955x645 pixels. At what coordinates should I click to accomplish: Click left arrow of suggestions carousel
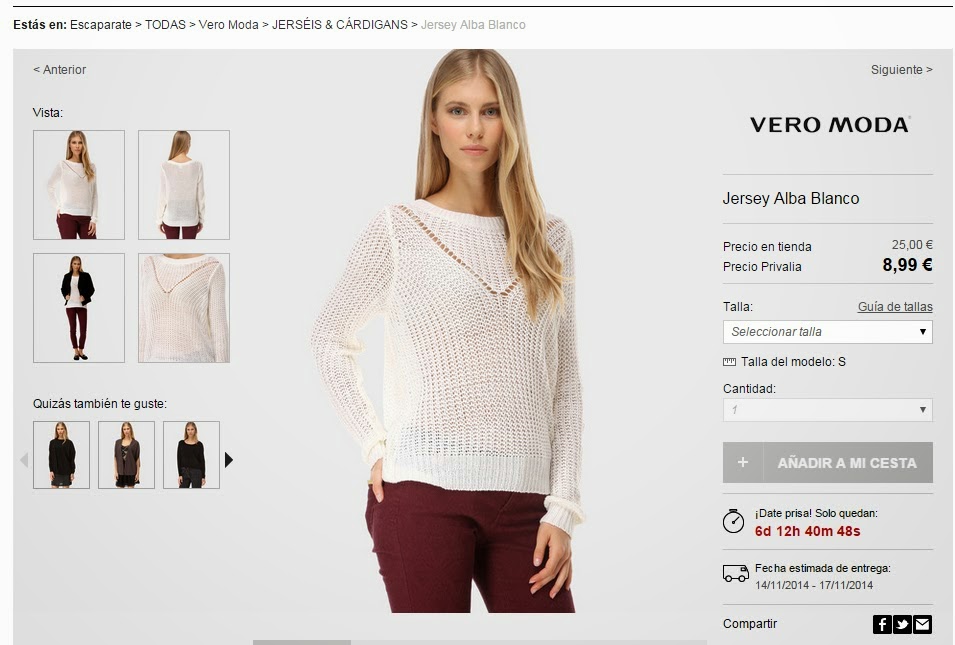pyautogui.click(x=24, y=460)
